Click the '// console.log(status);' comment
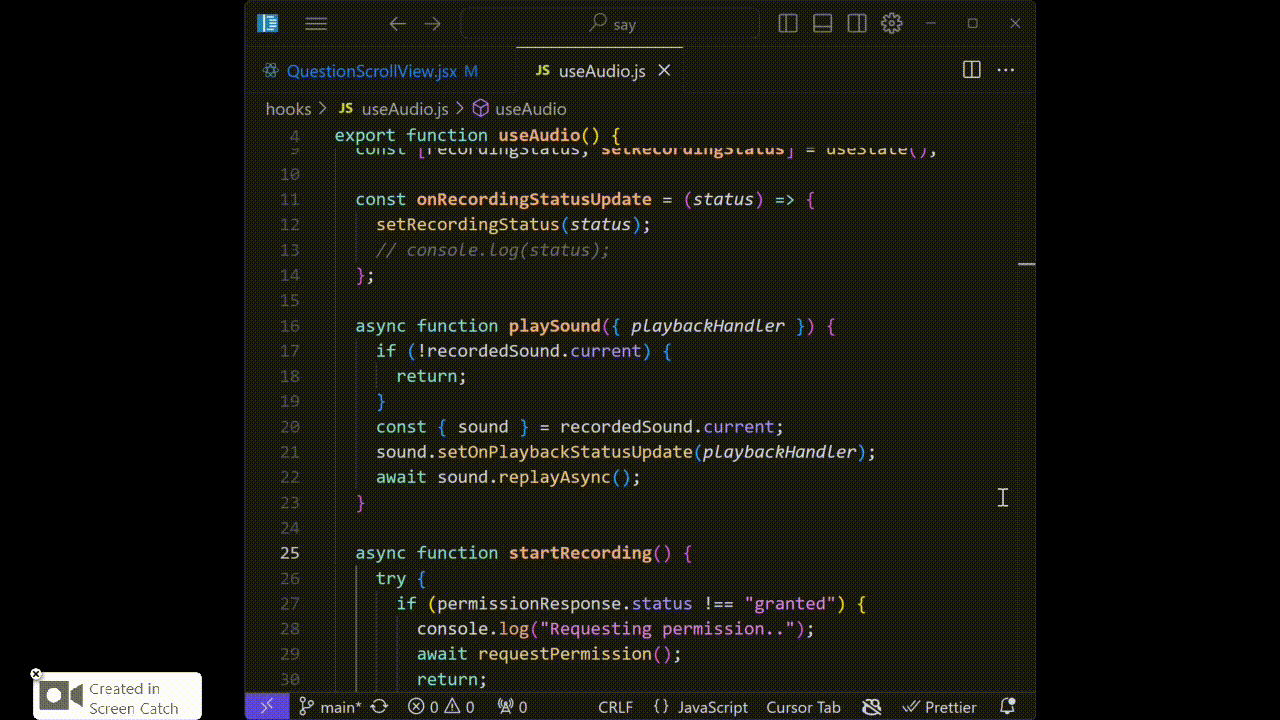 click(x=492, y=250)
